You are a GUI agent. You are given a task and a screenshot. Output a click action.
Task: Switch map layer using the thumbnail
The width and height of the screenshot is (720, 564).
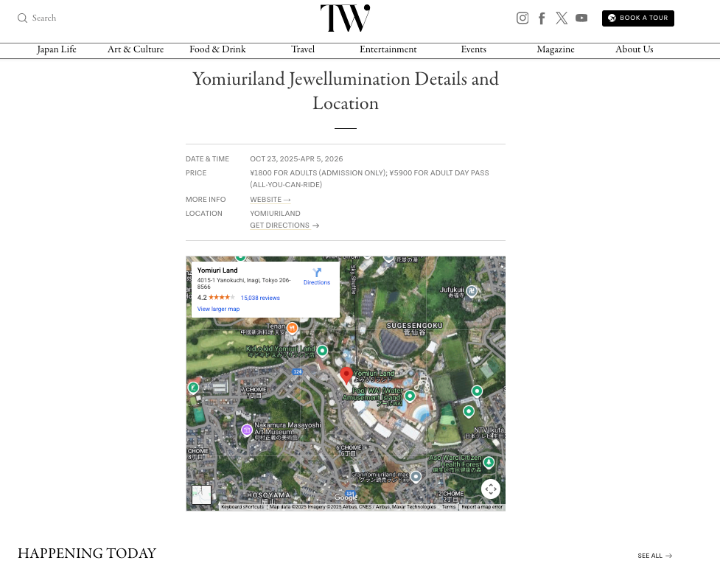pos(201,495)
